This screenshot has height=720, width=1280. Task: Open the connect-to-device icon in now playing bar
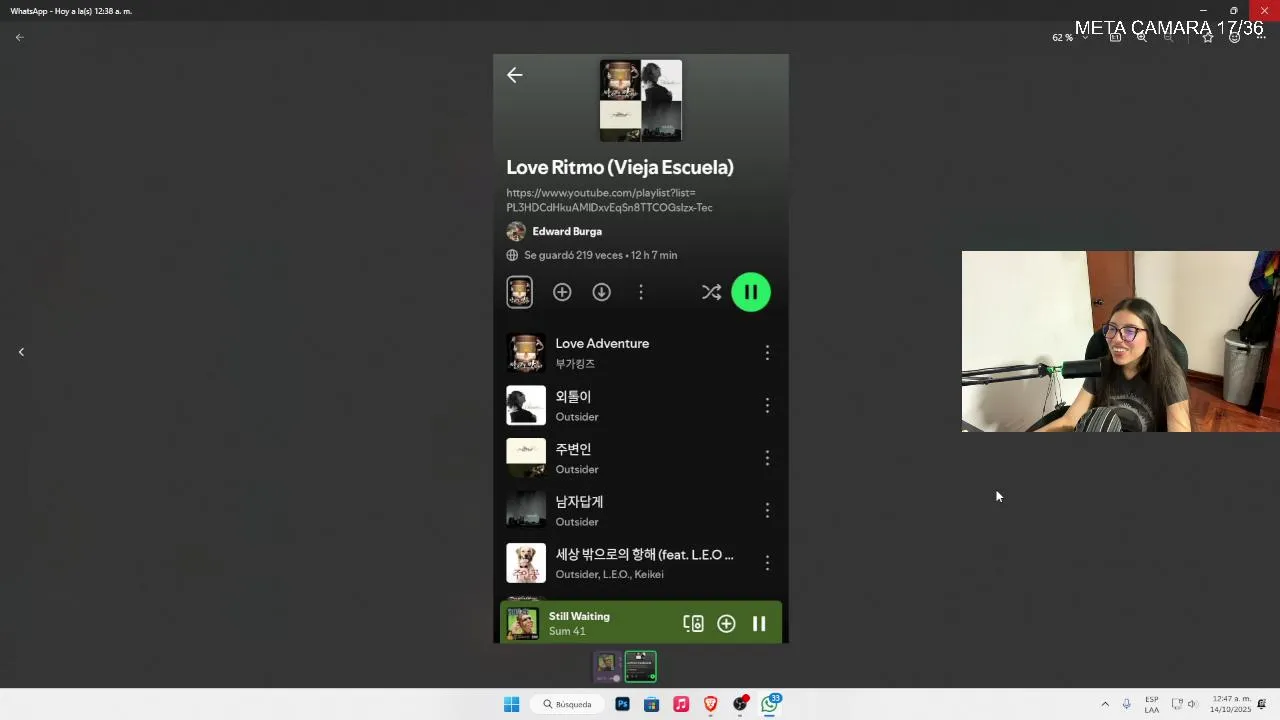[693, 623]
